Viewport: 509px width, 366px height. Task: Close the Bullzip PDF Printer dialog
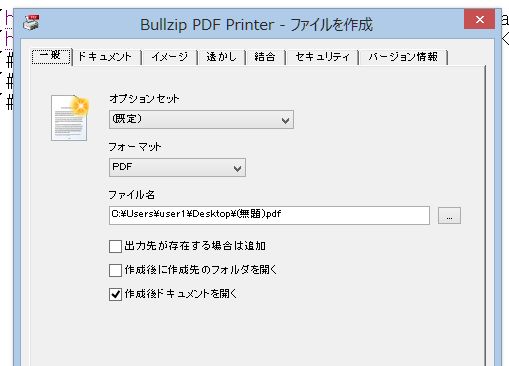click(x=480, y=19)
